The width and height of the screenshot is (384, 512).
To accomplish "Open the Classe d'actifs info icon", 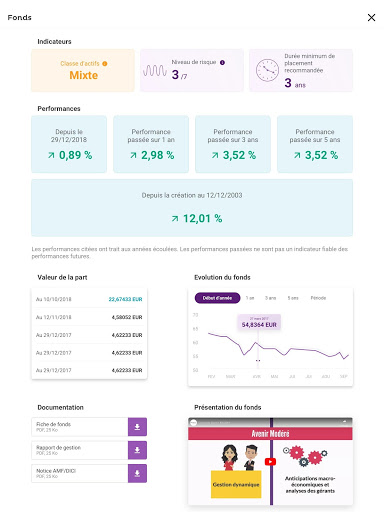I will 105,64.
